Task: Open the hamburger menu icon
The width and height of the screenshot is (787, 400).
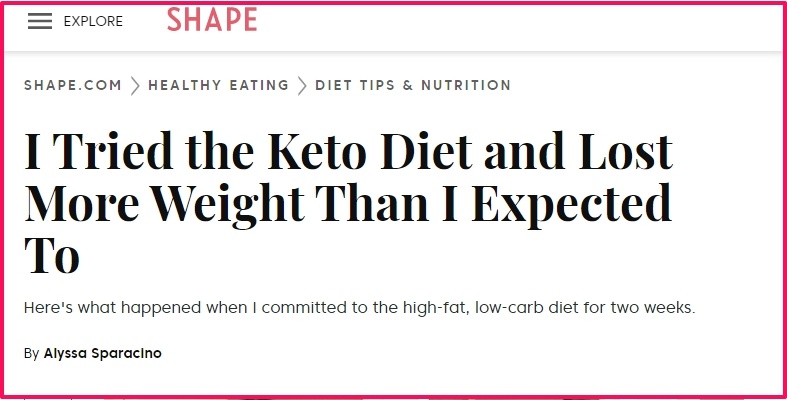Action: (40, 21)
